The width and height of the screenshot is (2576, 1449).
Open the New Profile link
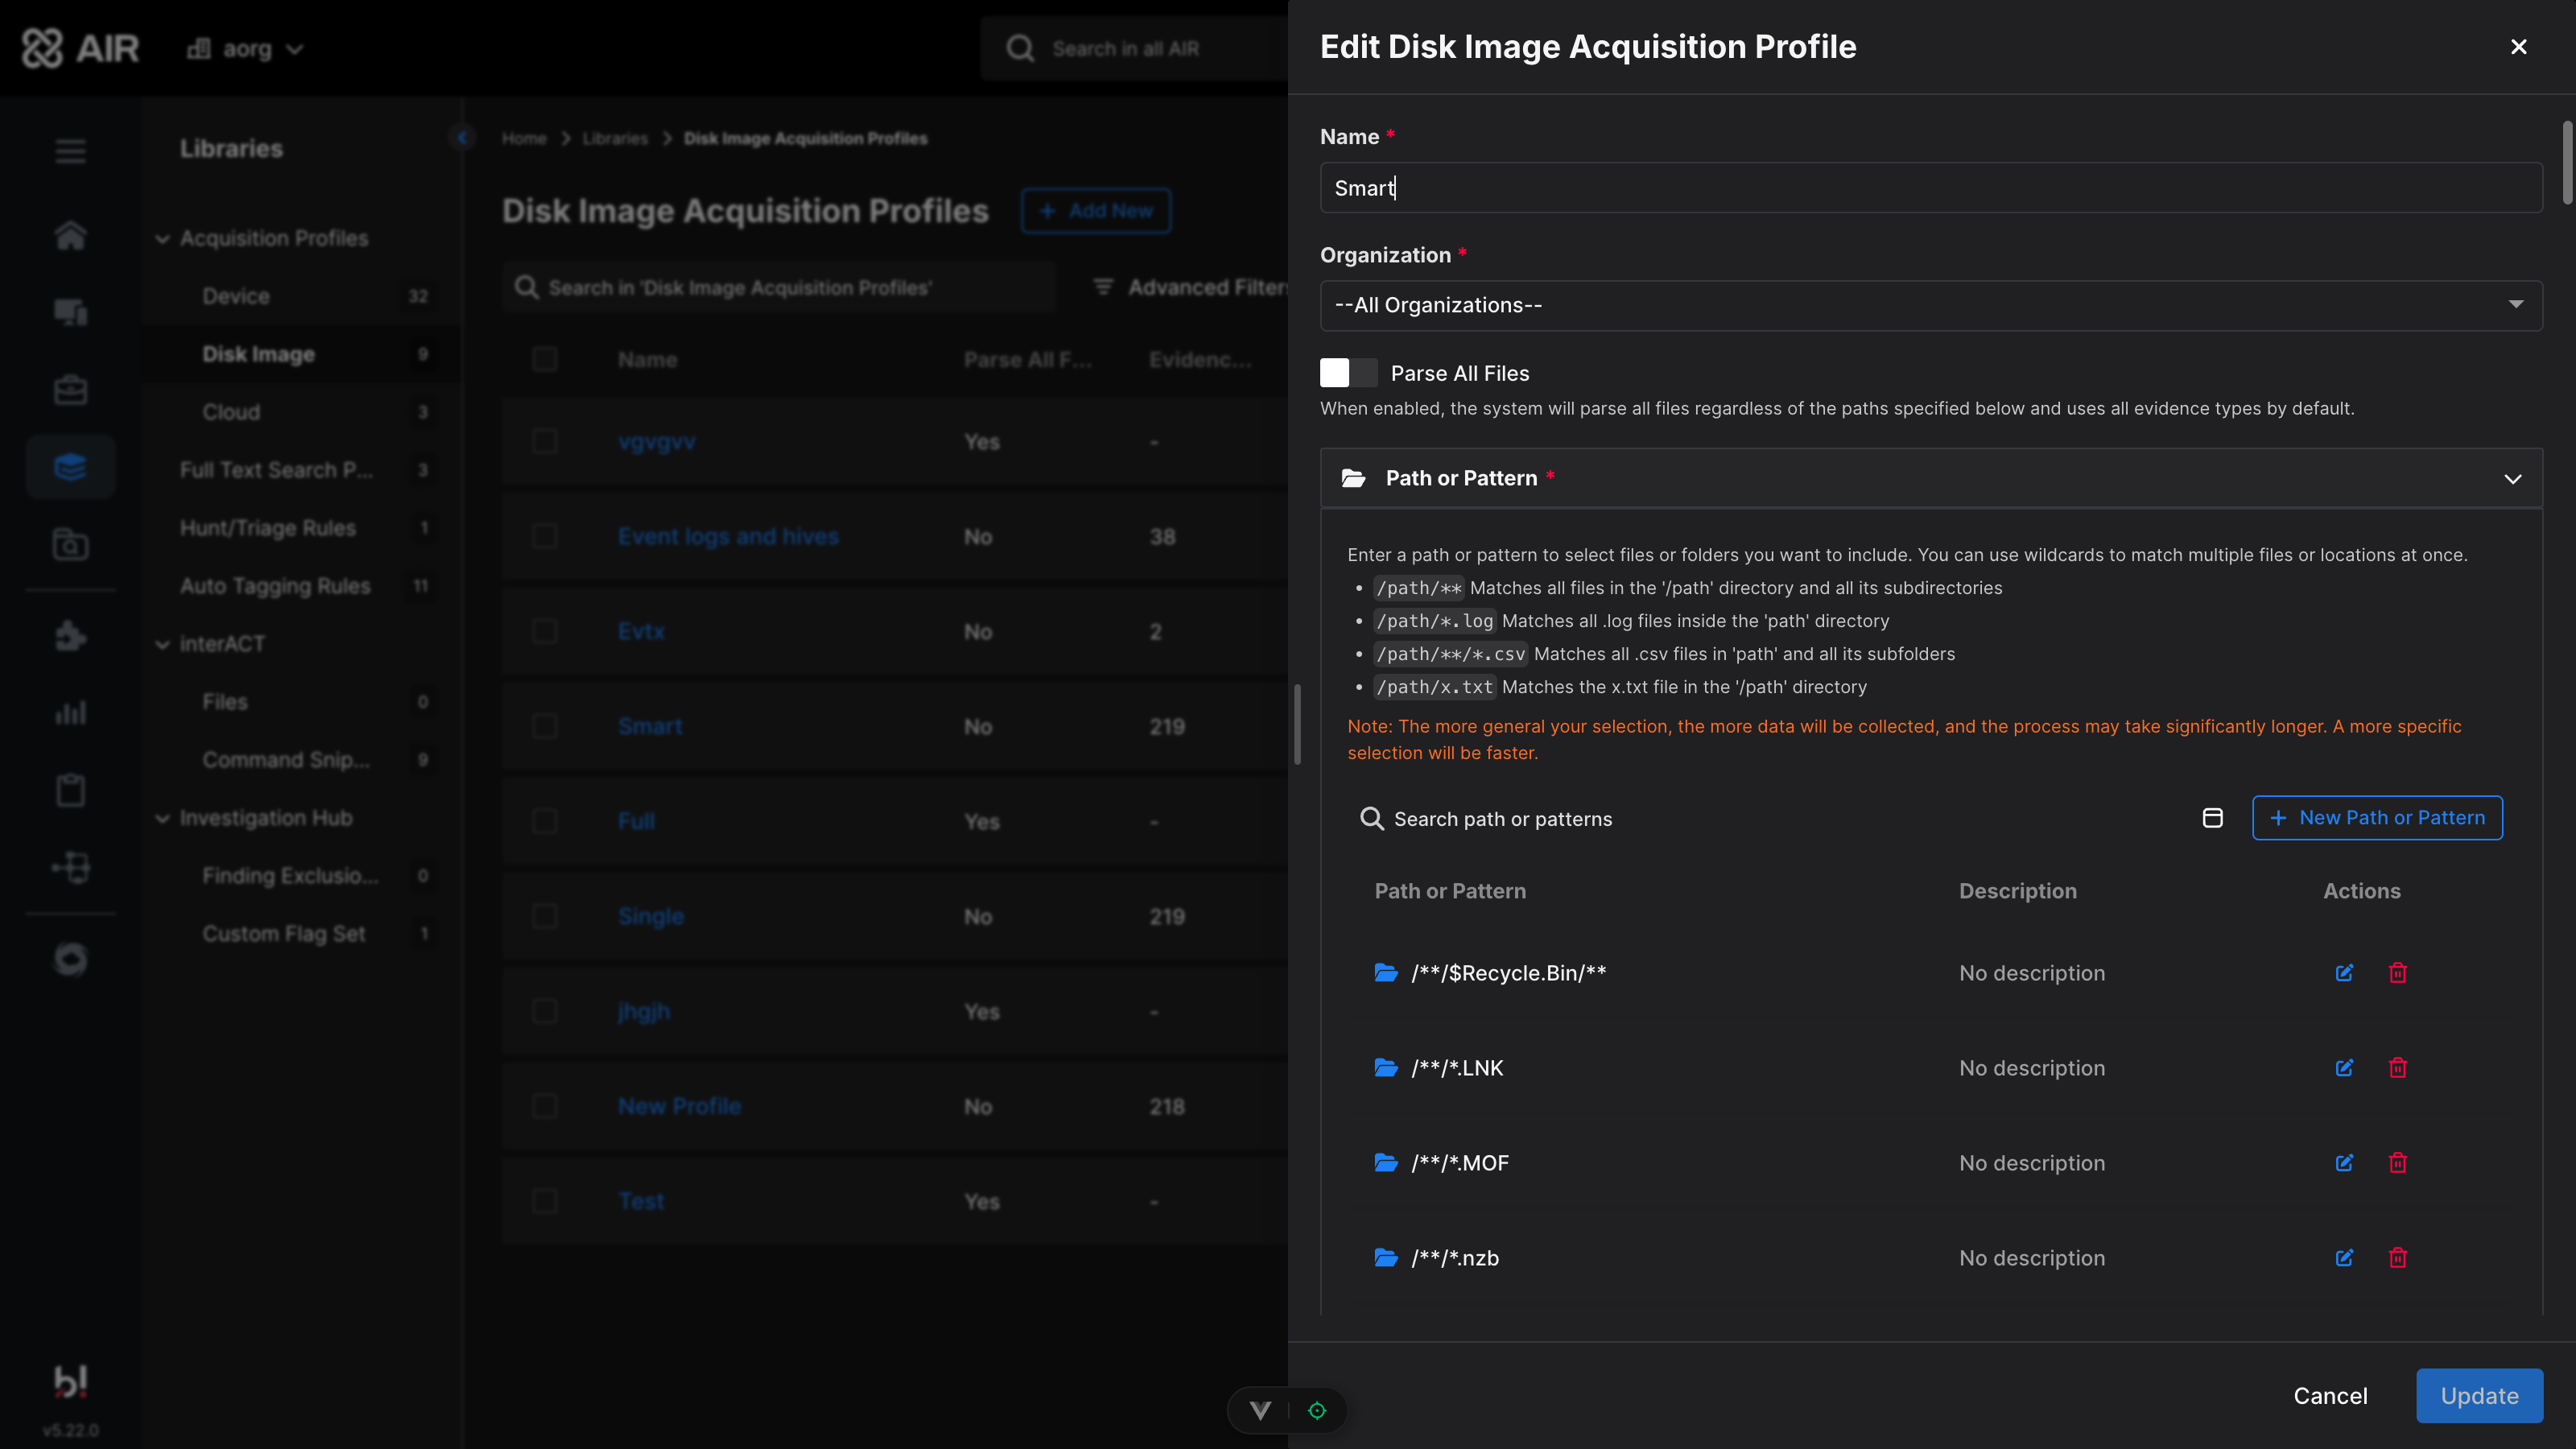[679, 1106]
